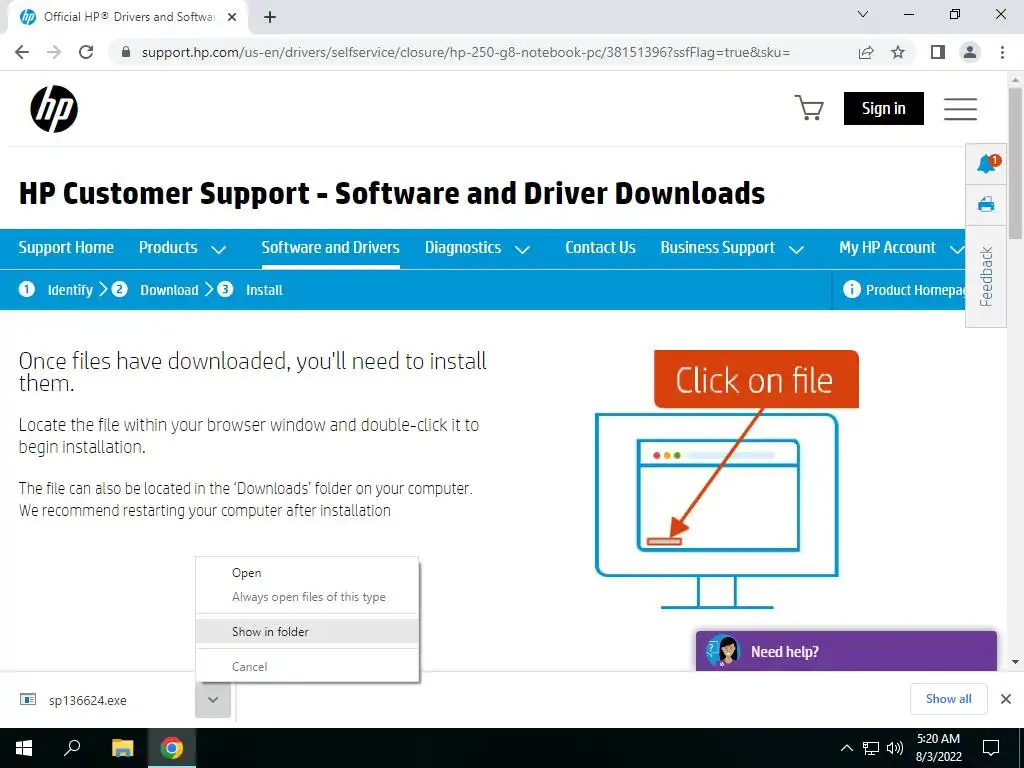Screen dimensions: 1024x768
Task: Share this page icon
Action: pyautogui.click(x=866, y=52)
